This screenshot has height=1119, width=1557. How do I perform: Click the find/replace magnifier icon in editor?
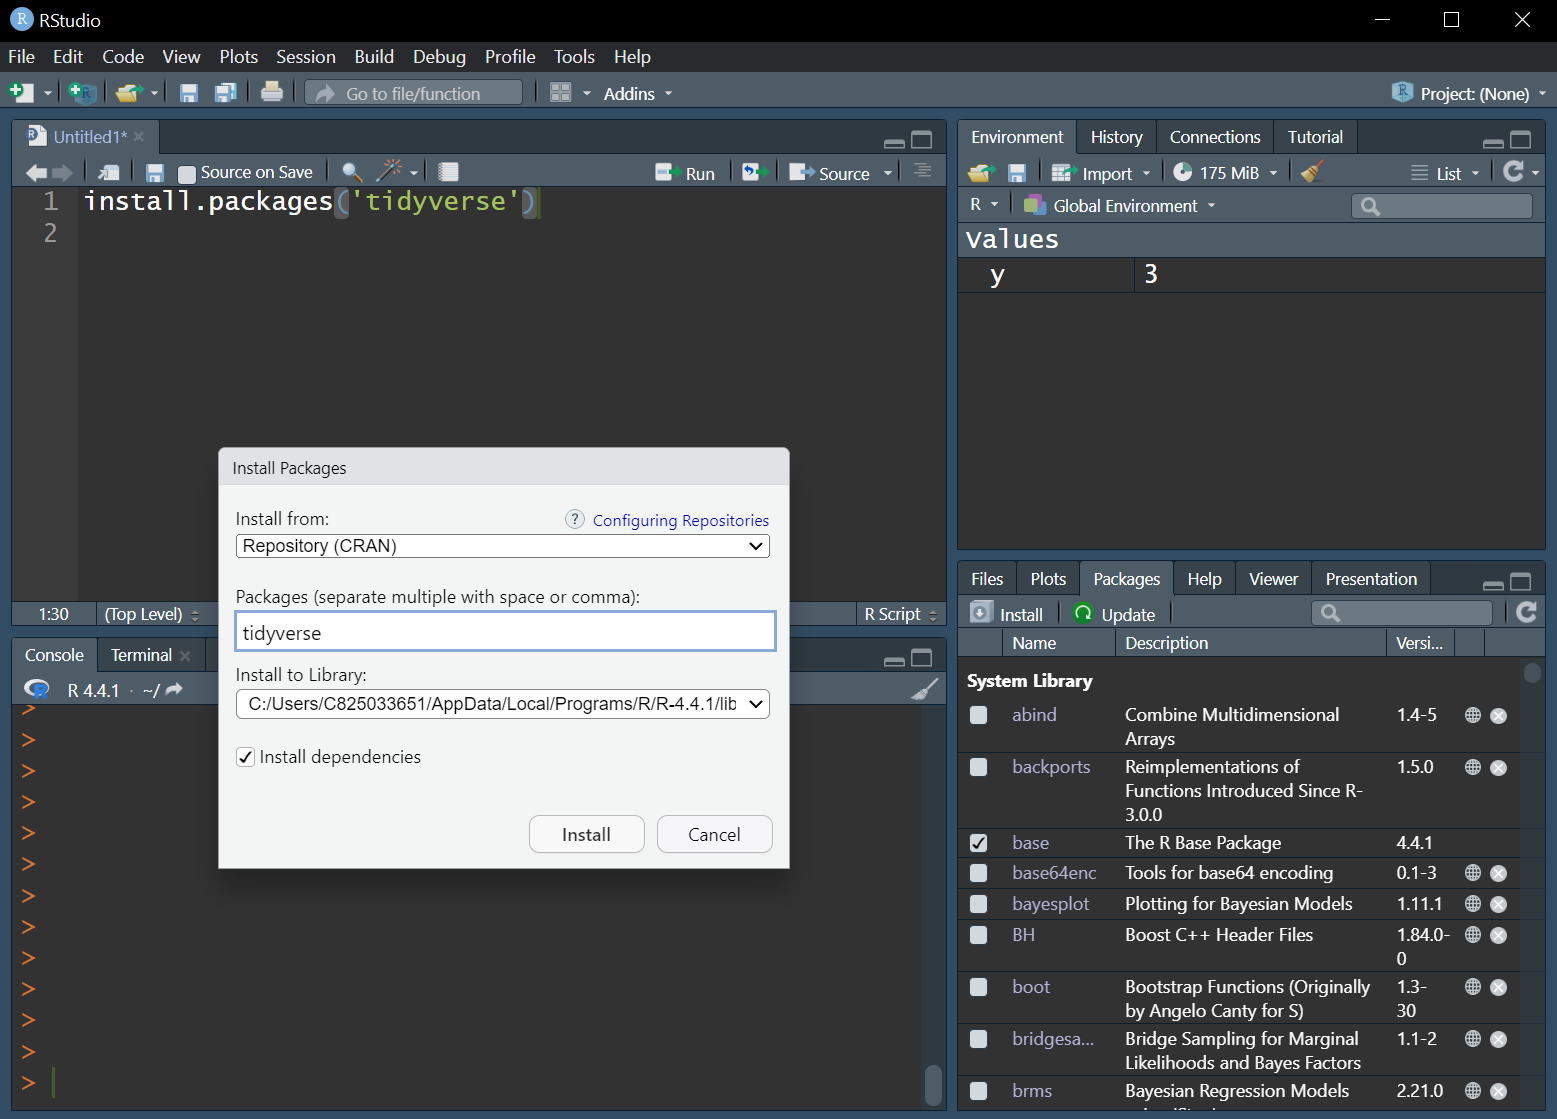click(x=351, y=172)
